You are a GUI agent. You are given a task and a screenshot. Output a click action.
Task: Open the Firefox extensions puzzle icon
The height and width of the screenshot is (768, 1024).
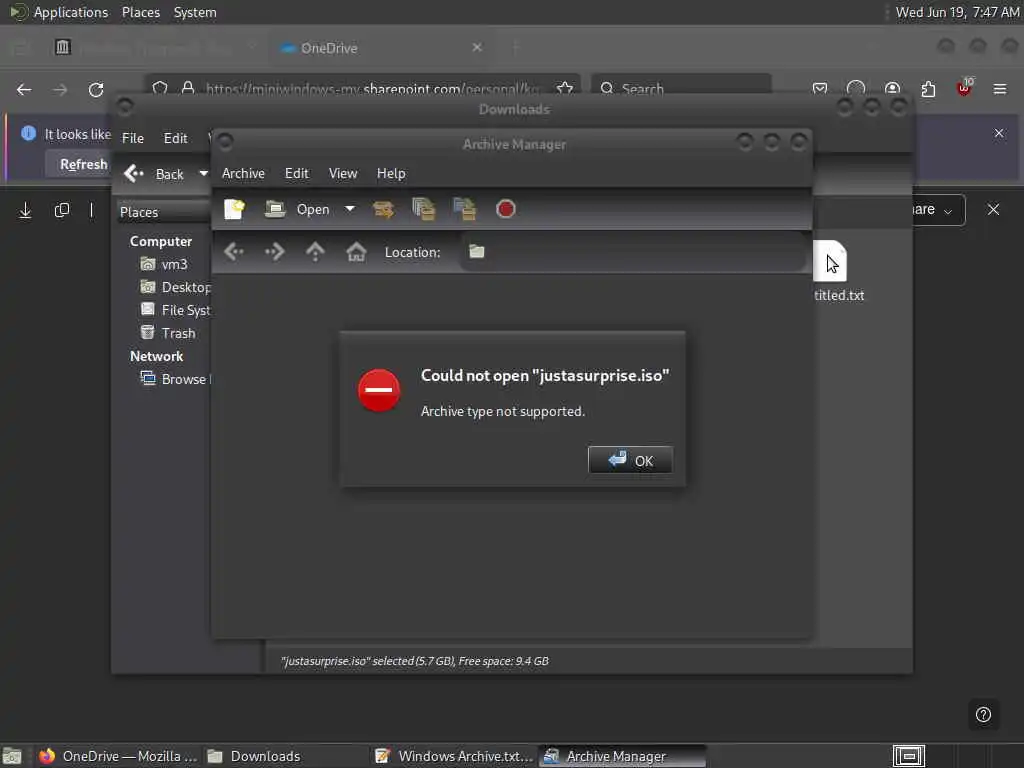(x=928, y=89)
